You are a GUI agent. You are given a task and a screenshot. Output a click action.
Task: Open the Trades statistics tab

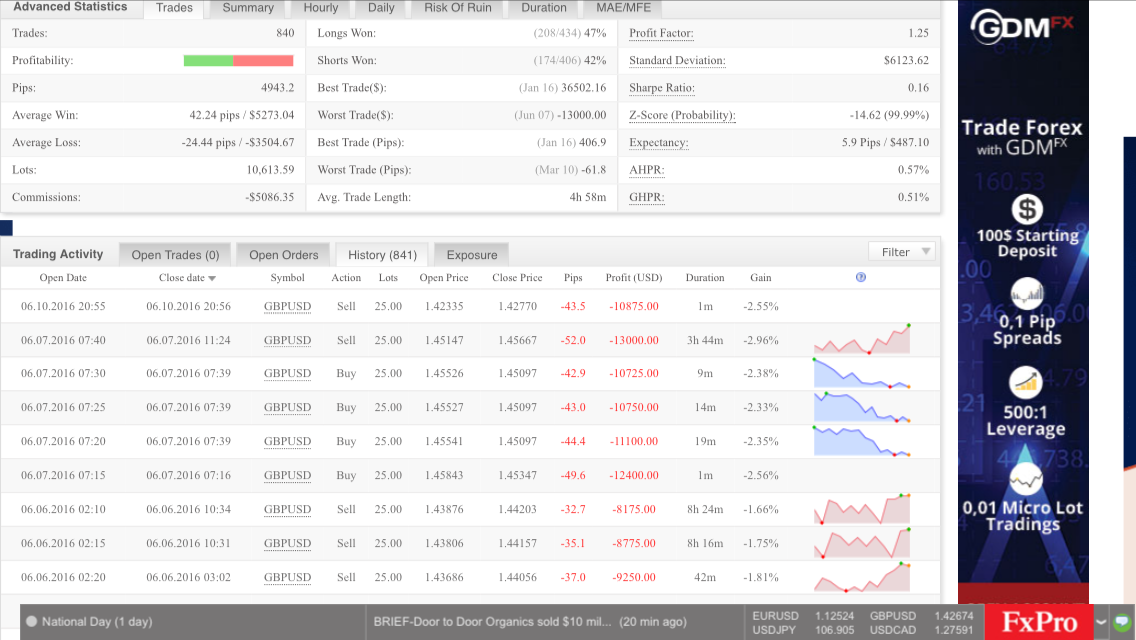(174, 8)
